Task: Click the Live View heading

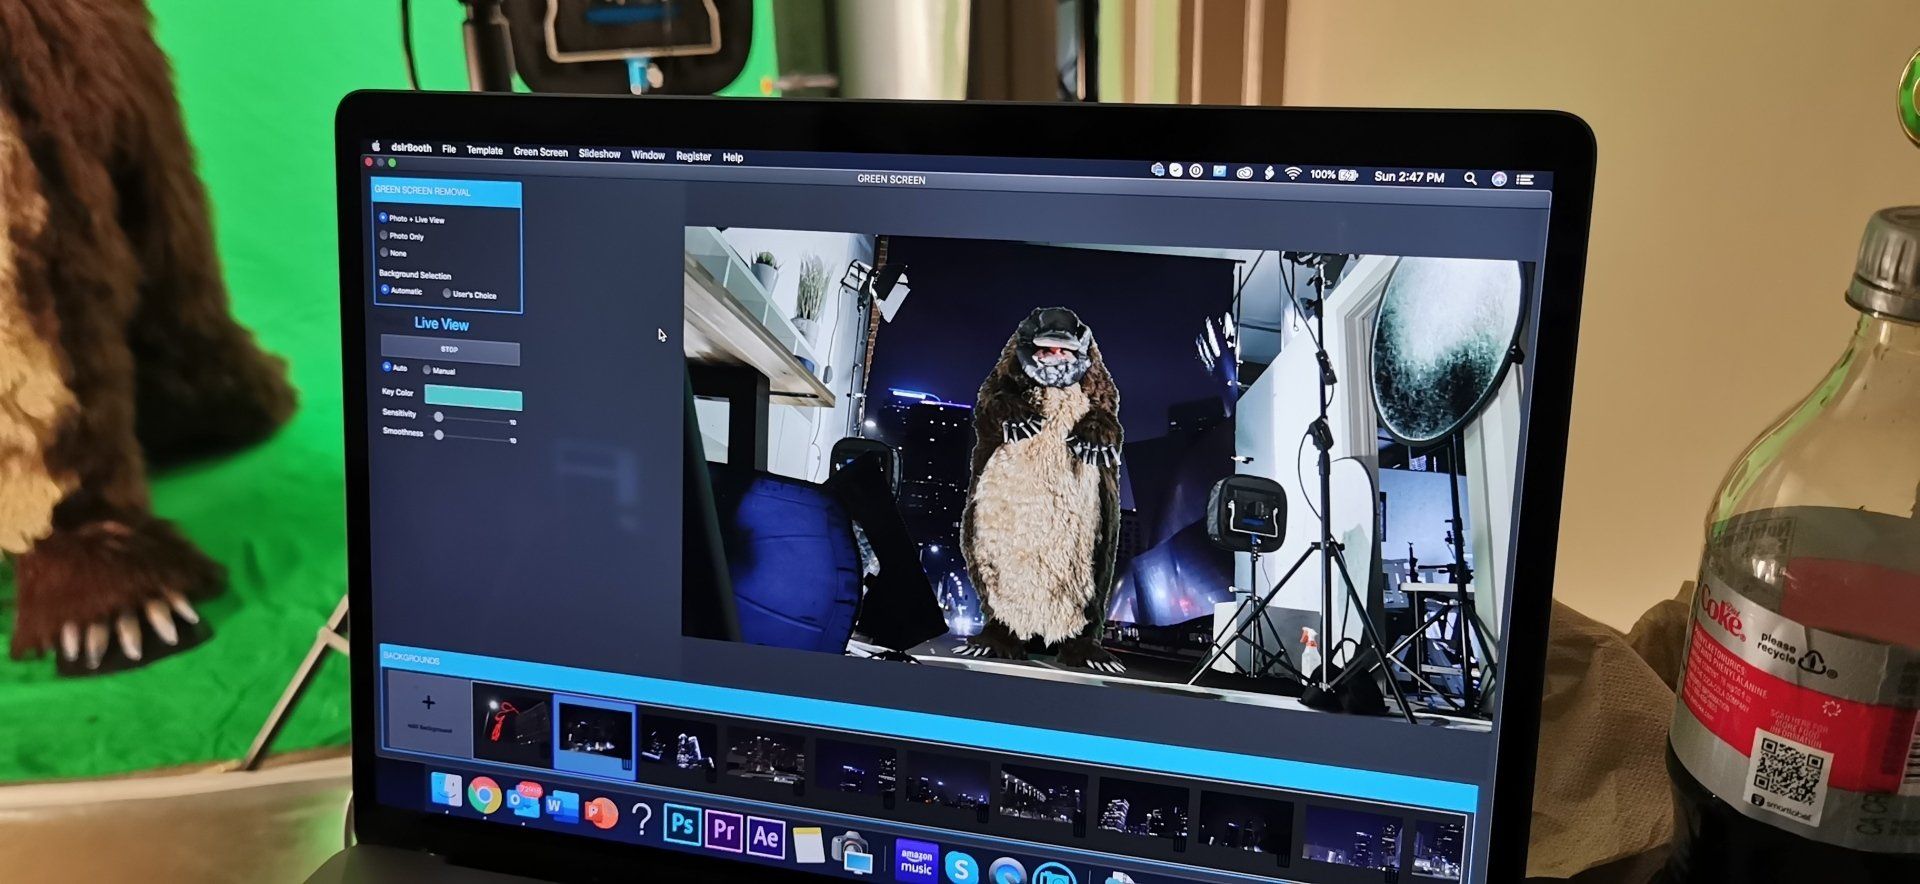Action: click(x=441, y=324)
